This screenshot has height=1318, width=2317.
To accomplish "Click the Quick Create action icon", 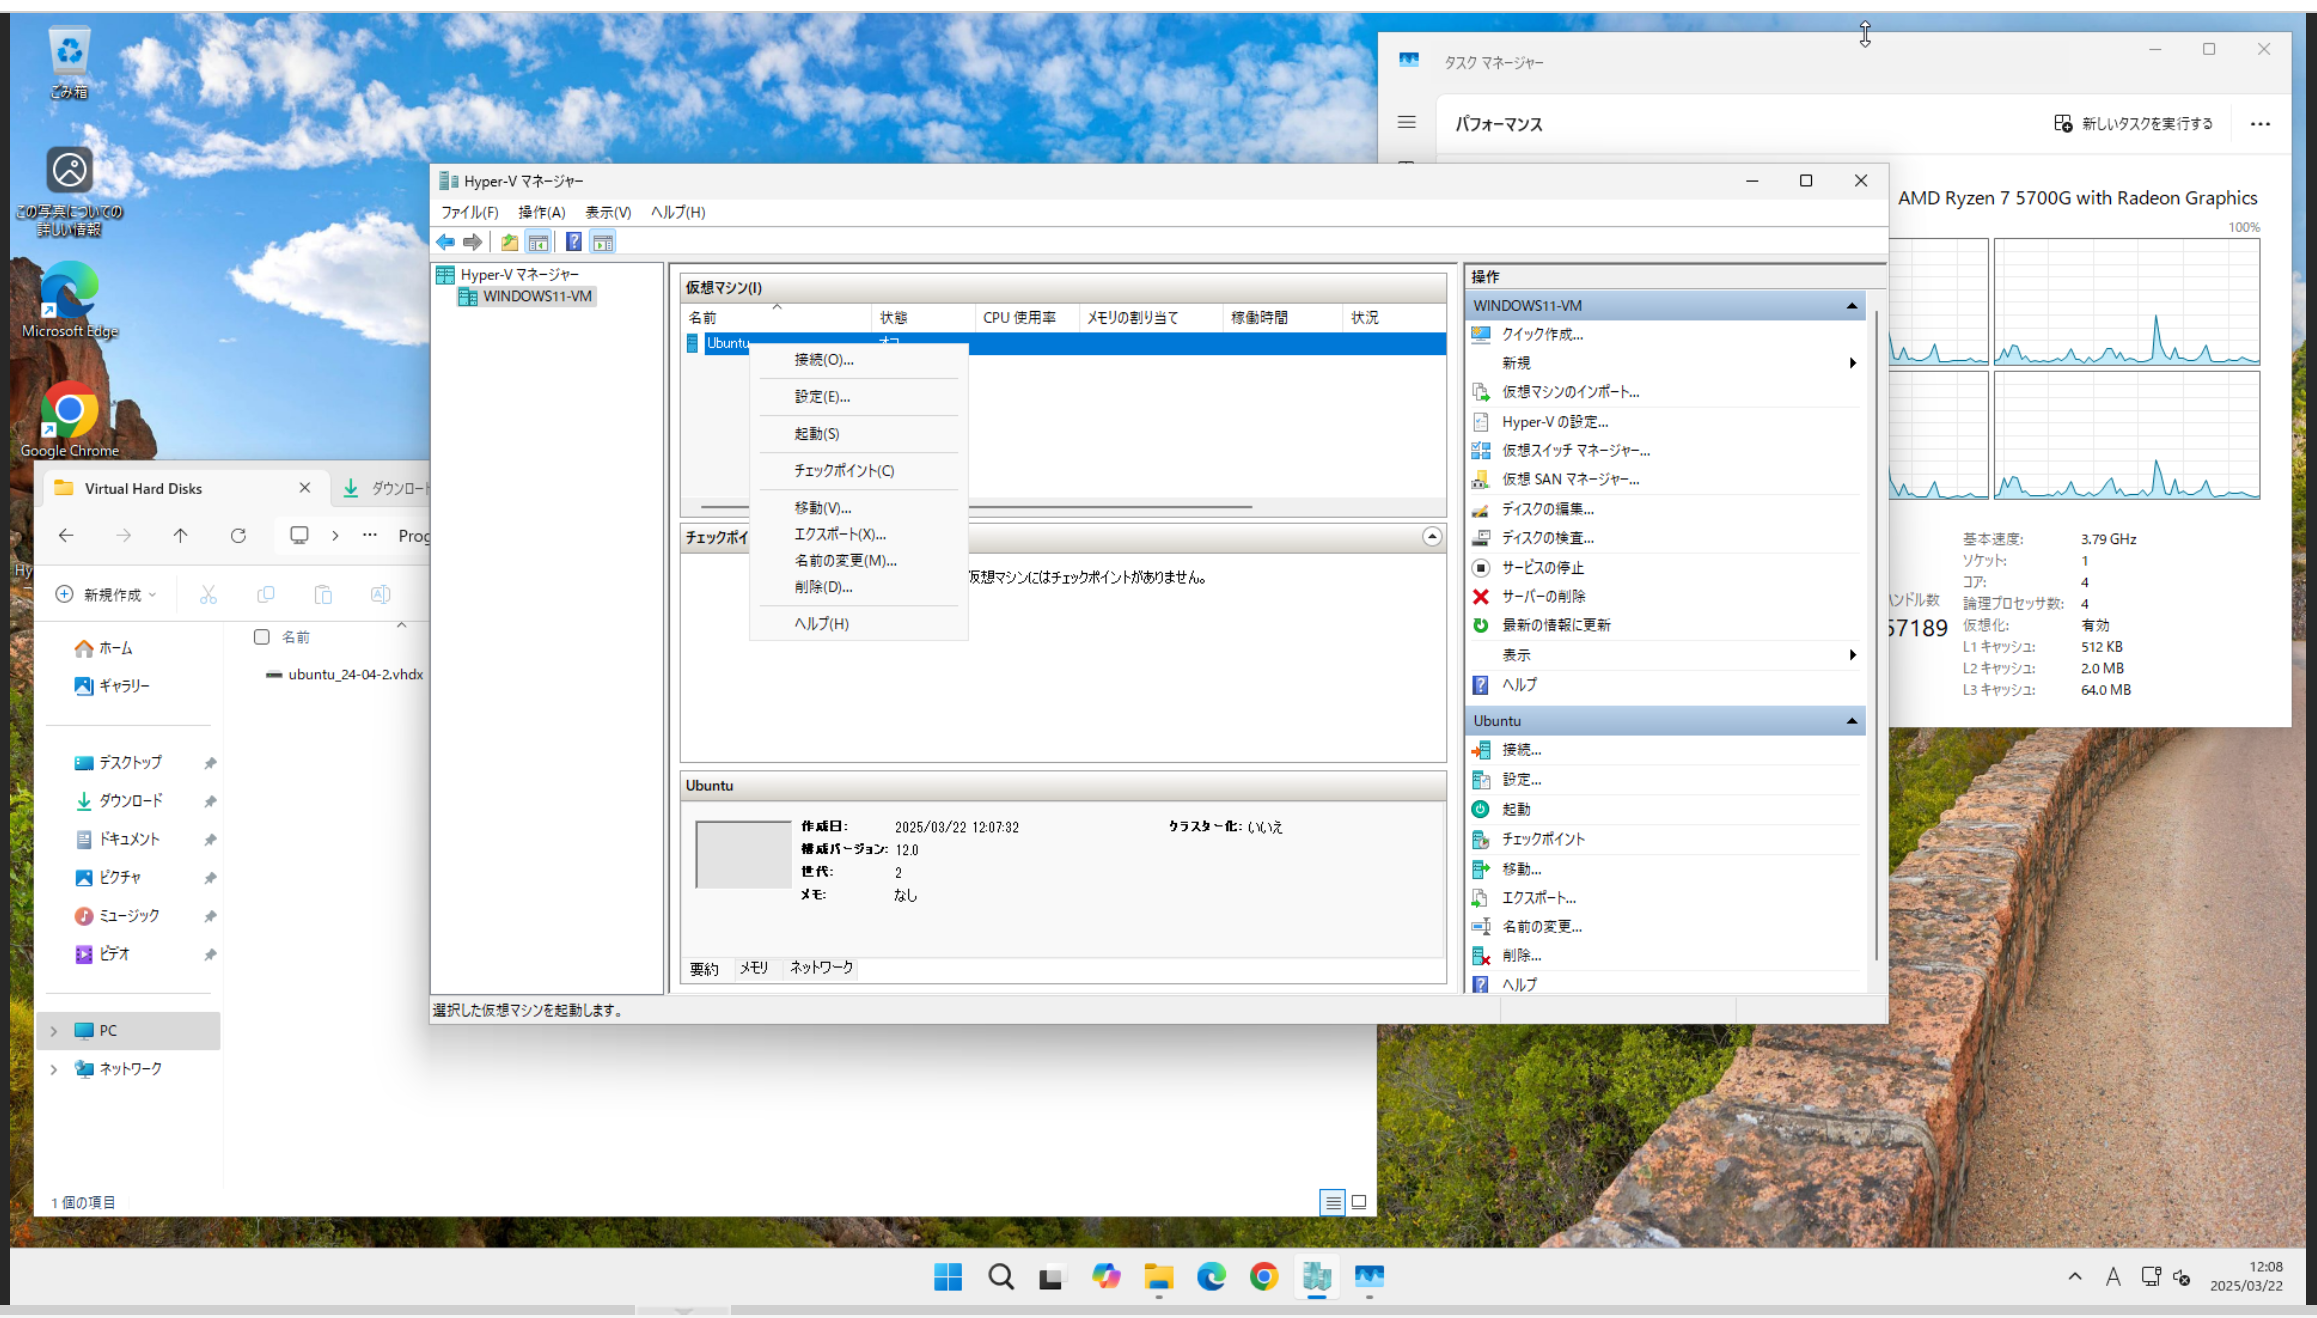I will [1481, 334].
